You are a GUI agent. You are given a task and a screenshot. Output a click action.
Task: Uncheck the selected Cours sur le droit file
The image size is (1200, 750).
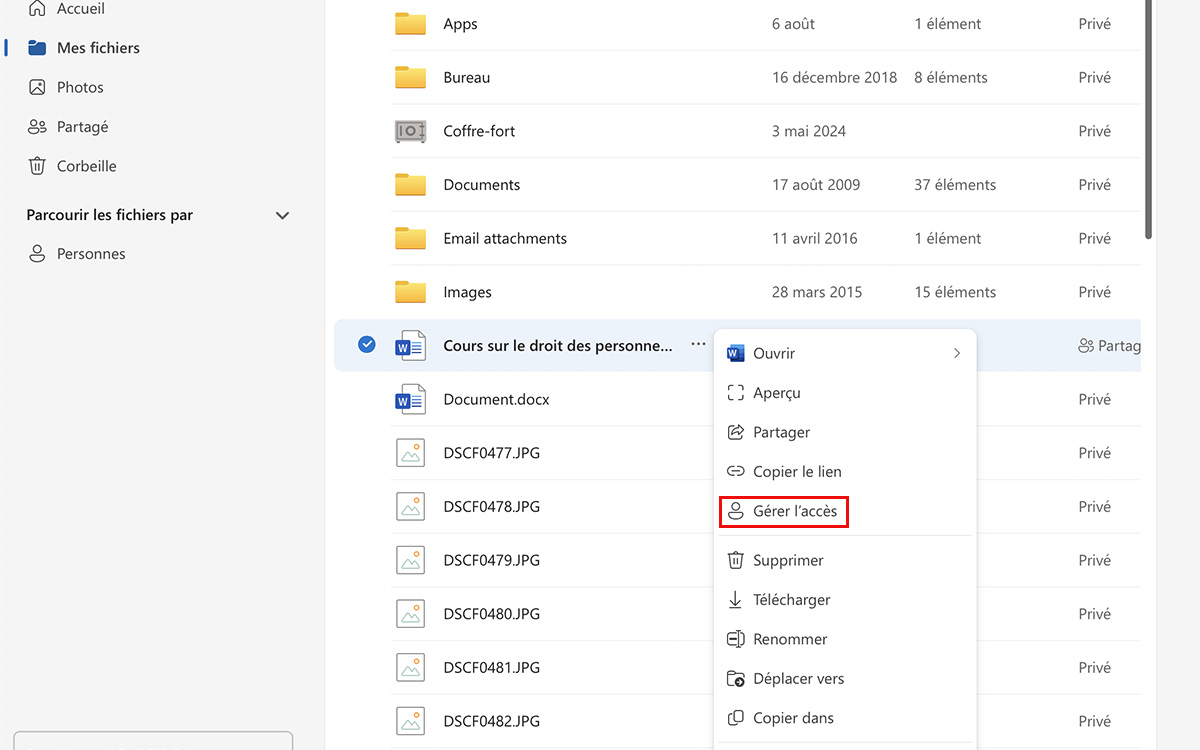click(367, 345)
